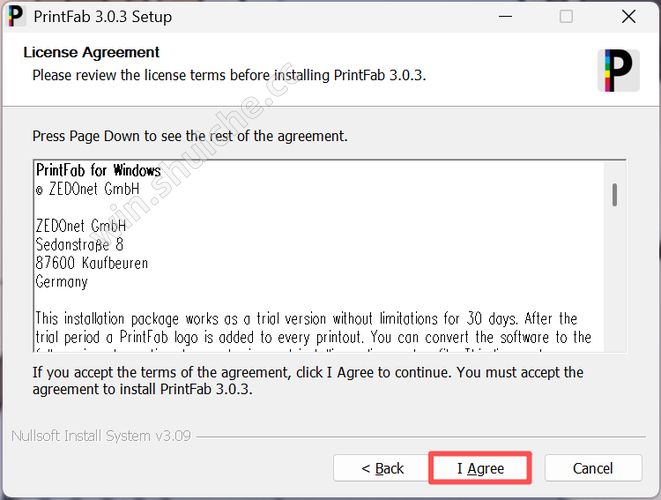The height and width of the screenshot is (500, 661).
Task: Click the "If you accept the terms" notice
Action: (308, 380)
